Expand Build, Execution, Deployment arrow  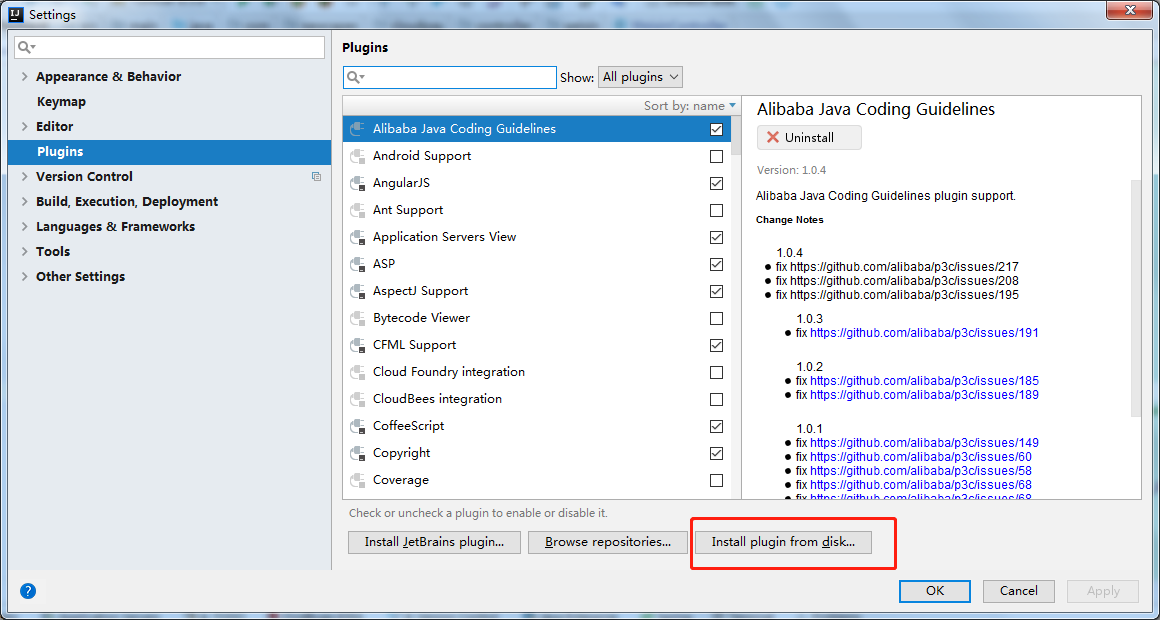(24, 201)
